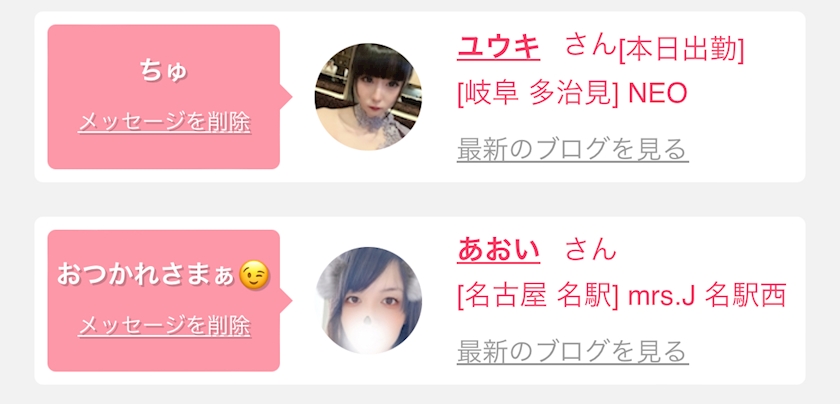840x404 pixels.
Task: Click the [岐阜 多治見] NEO shop text
Action: [572, 94]
